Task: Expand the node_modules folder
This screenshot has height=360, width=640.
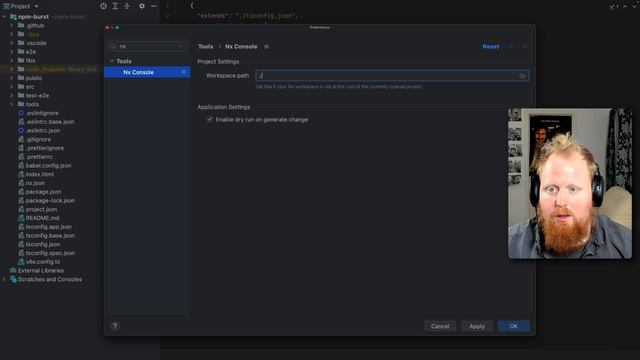Action: click(x=12, y=69)
